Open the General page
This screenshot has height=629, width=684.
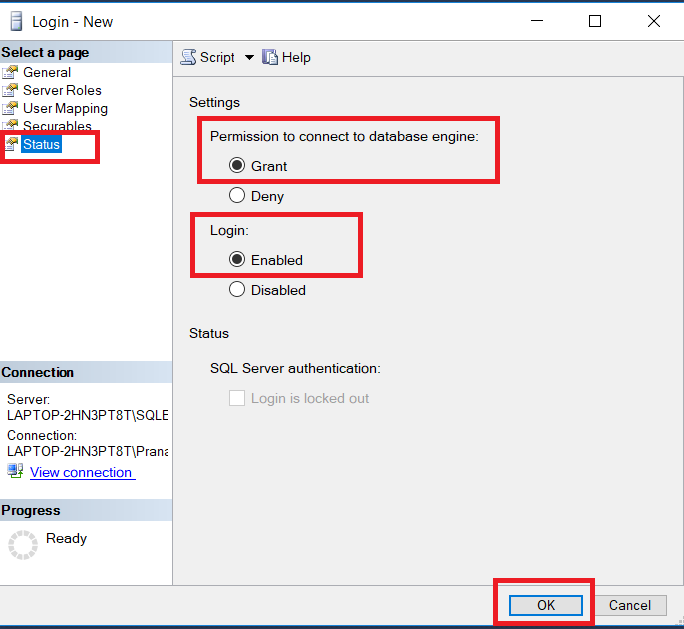coord(47,72)
